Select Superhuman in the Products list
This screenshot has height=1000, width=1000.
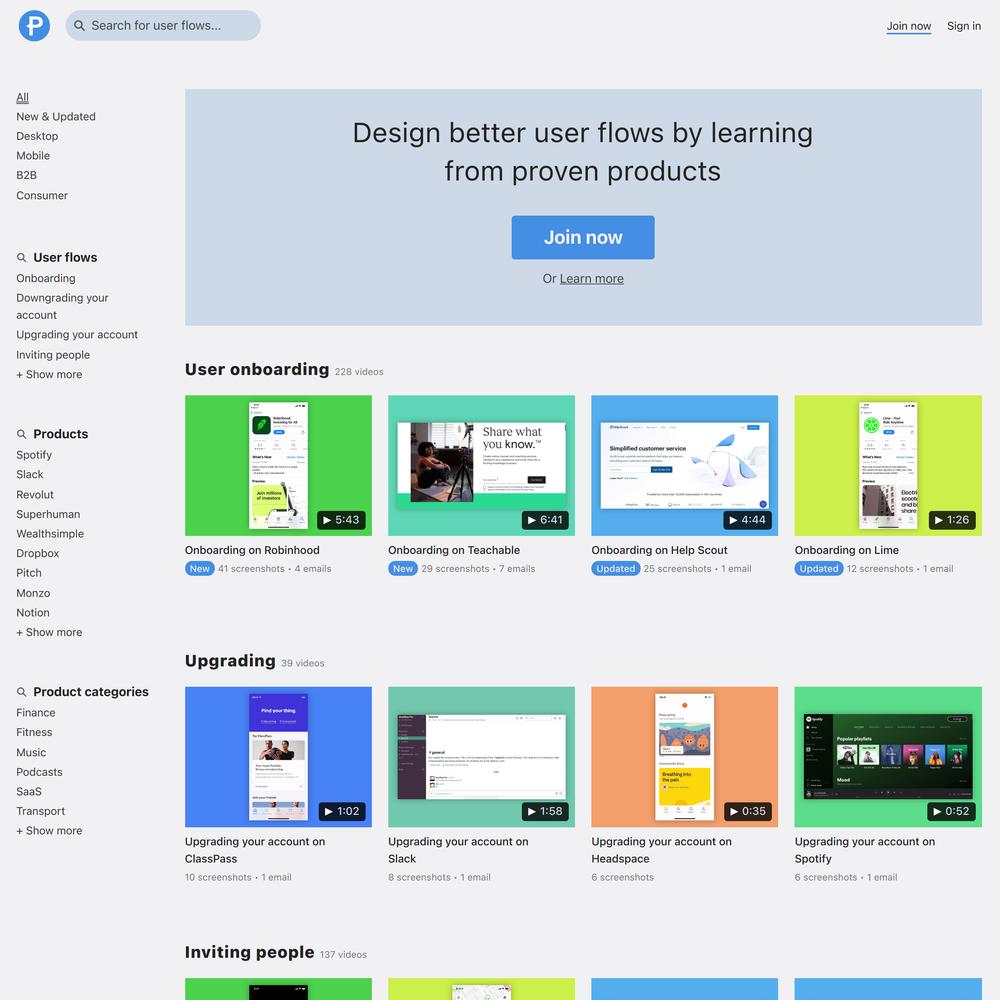[48, 515]
